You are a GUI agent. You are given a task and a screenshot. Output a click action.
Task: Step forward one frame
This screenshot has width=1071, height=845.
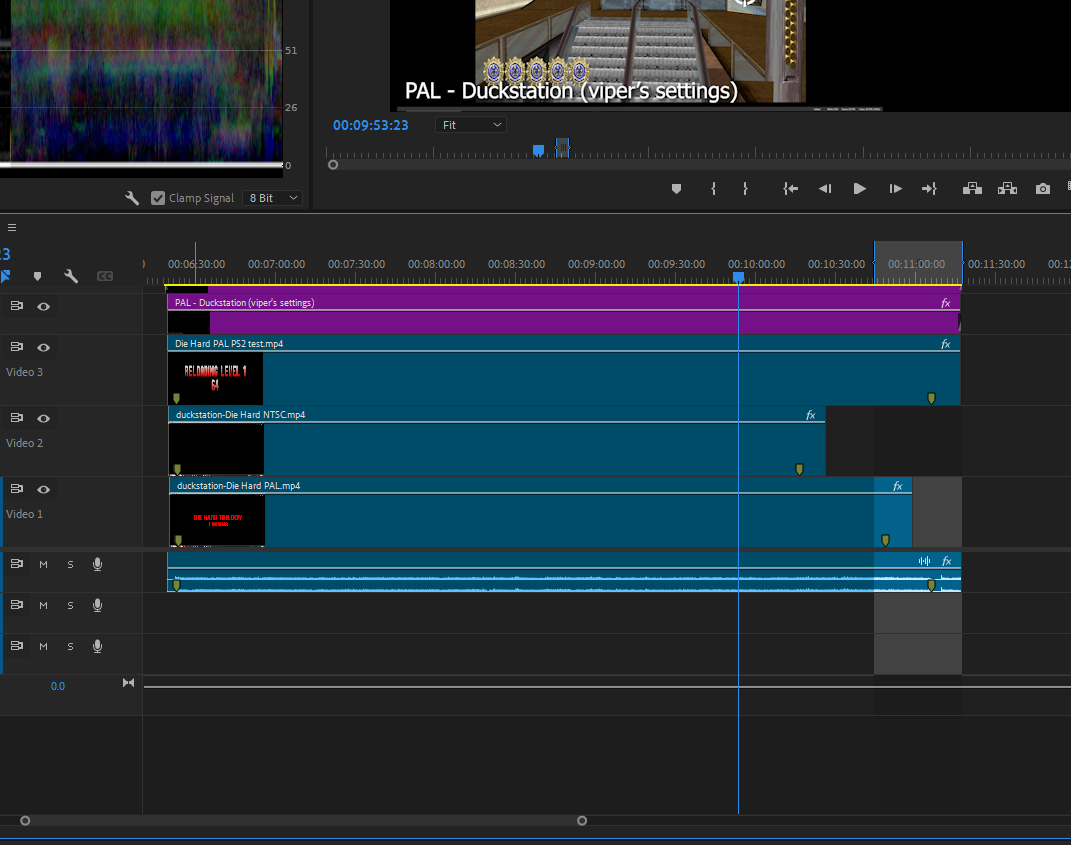895,189
